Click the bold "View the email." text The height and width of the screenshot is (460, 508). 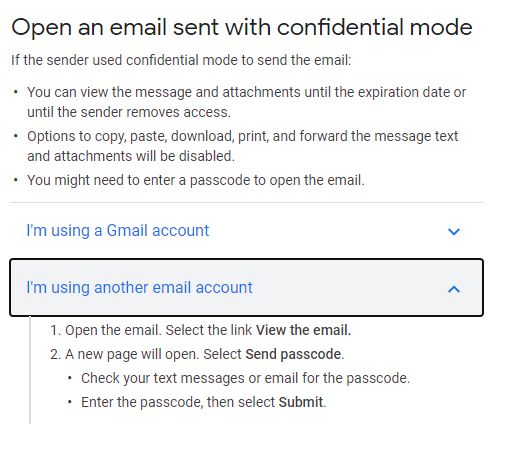(x=303, y=330)
